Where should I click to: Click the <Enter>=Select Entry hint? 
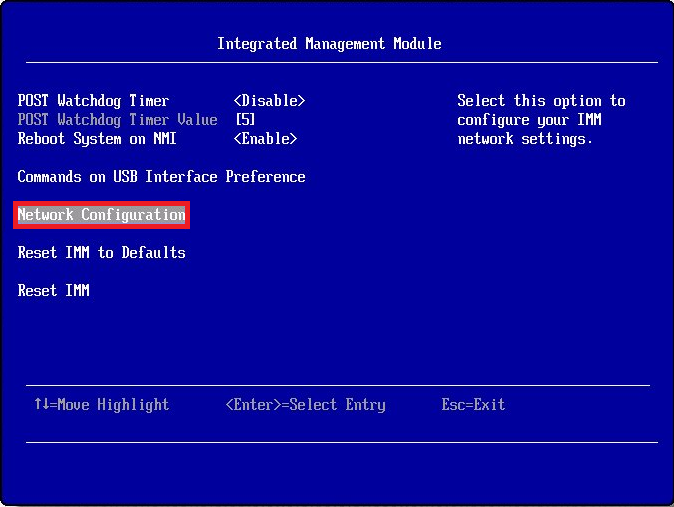[306, 405]
